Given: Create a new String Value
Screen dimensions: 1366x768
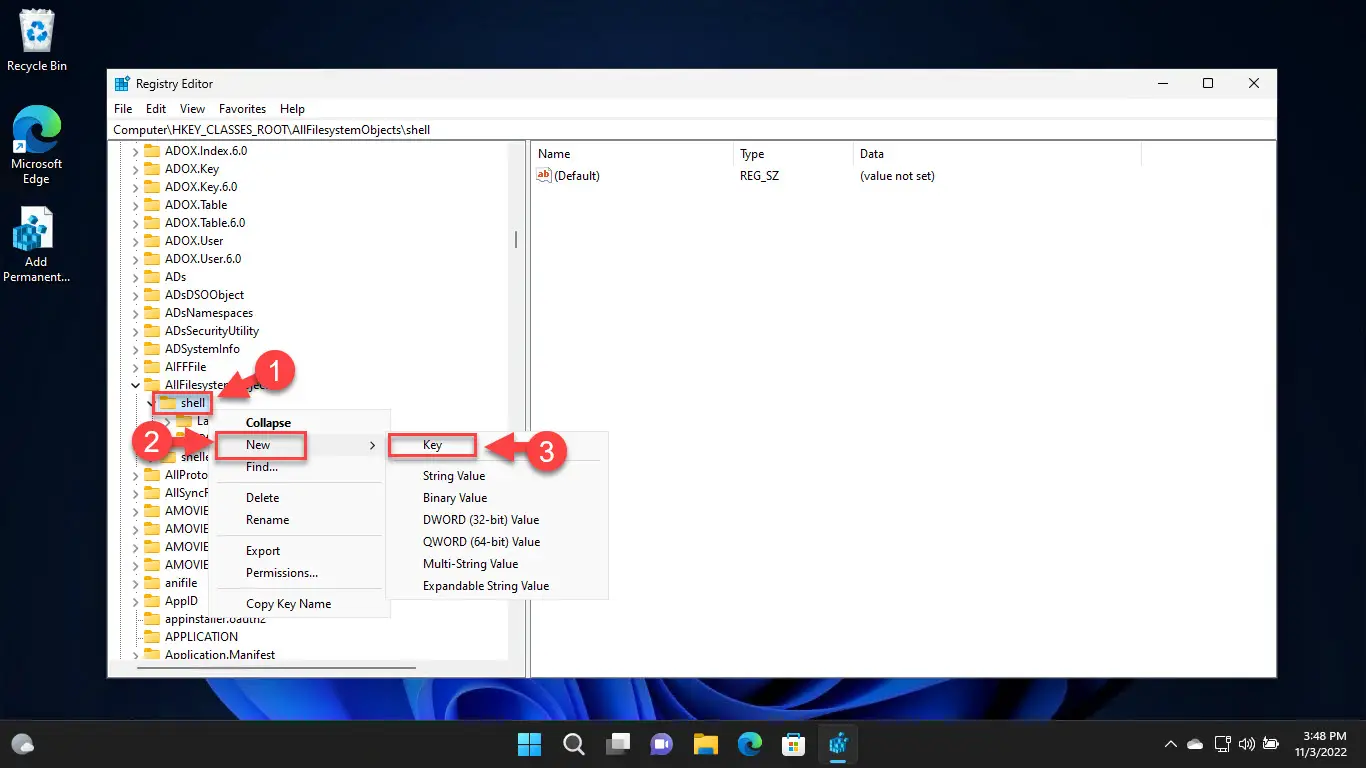Looking at the screenshot, I should (496, 476).
